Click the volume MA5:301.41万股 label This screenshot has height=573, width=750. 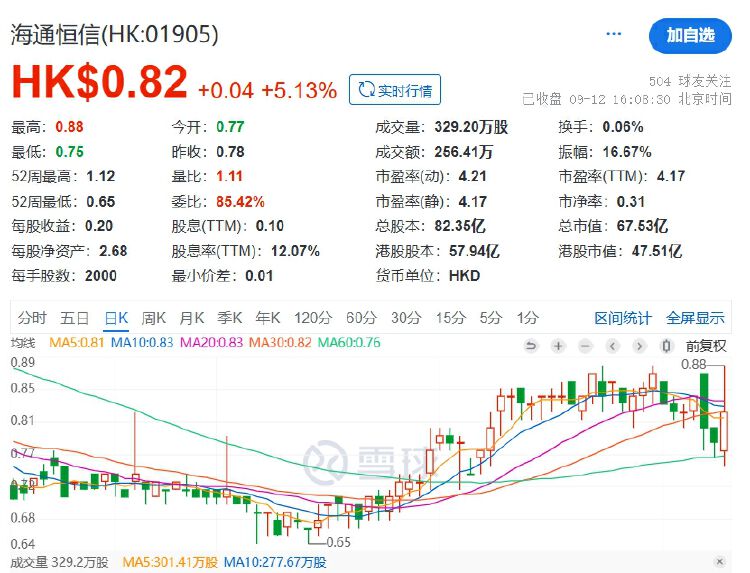click(170, 562)
